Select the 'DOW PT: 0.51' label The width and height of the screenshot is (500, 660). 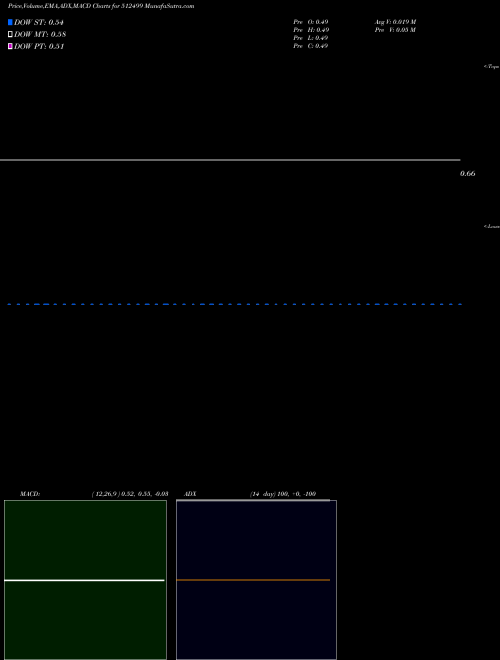39,47
